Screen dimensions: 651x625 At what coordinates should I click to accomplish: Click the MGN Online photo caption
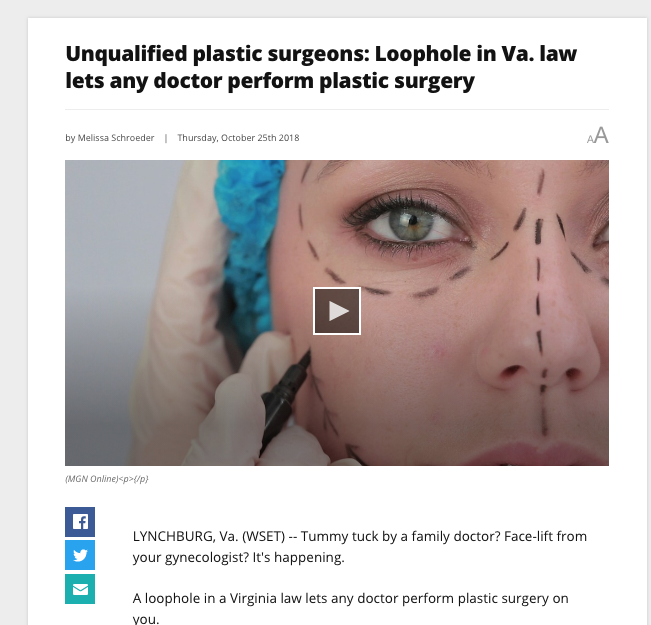(x=107, y=479)
